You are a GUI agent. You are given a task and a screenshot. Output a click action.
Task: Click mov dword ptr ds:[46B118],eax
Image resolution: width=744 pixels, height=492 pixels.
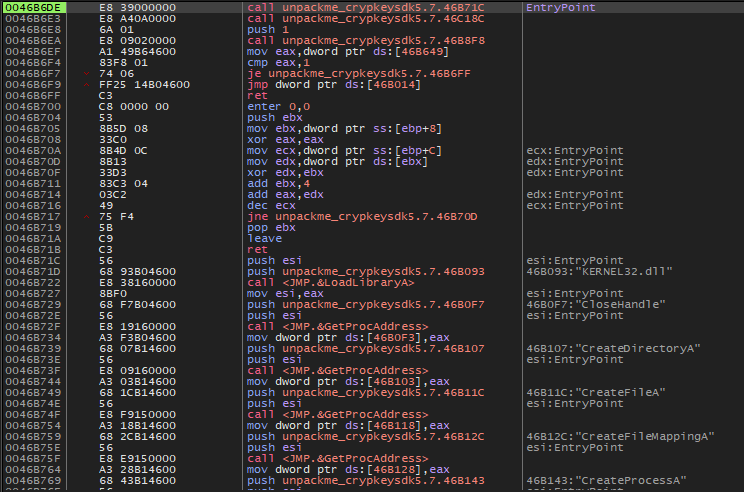click(x=348, y=425)
